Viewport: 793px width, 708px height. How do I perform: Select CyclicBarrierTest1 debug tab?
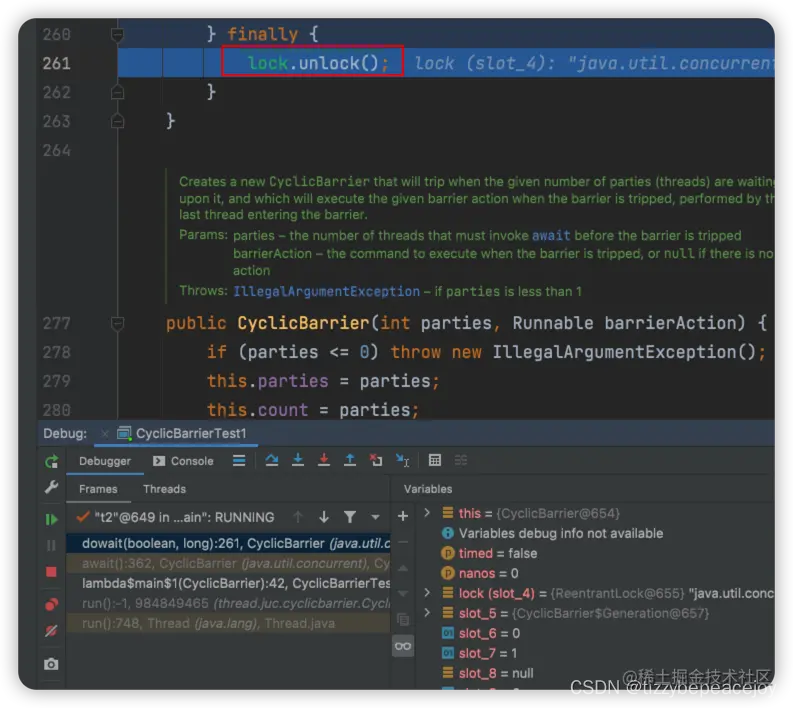tap(182, 433)
